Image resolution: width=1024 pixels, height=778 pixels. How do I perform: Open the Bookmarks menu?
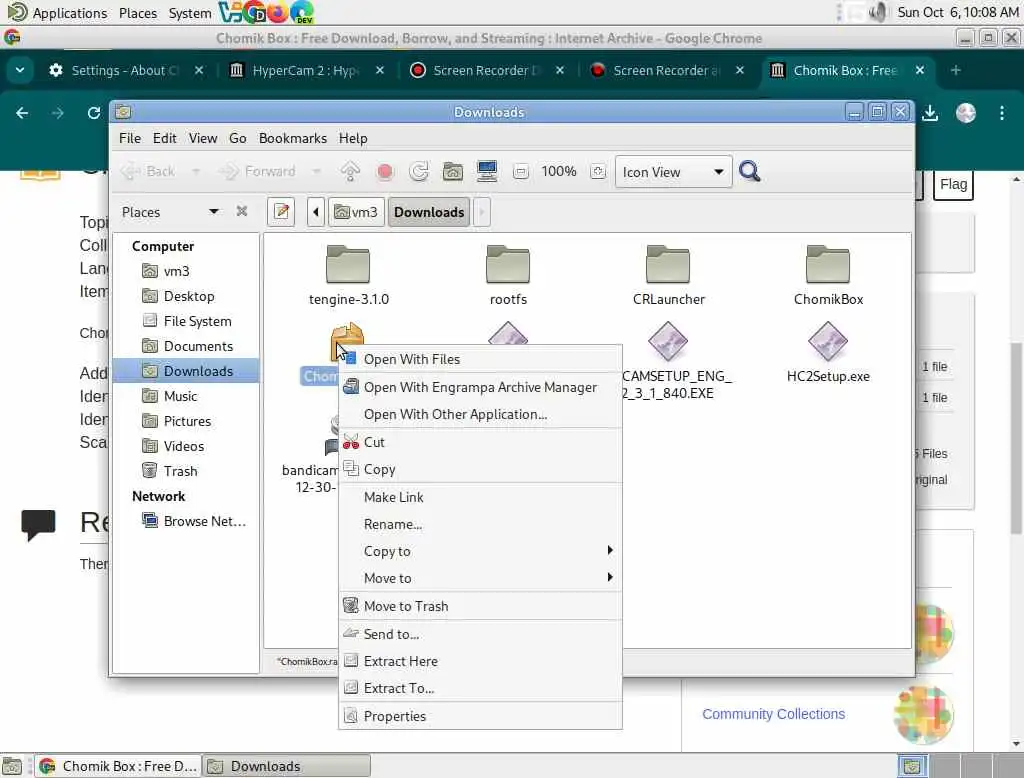pyautogui.click(x=293, y=138)
